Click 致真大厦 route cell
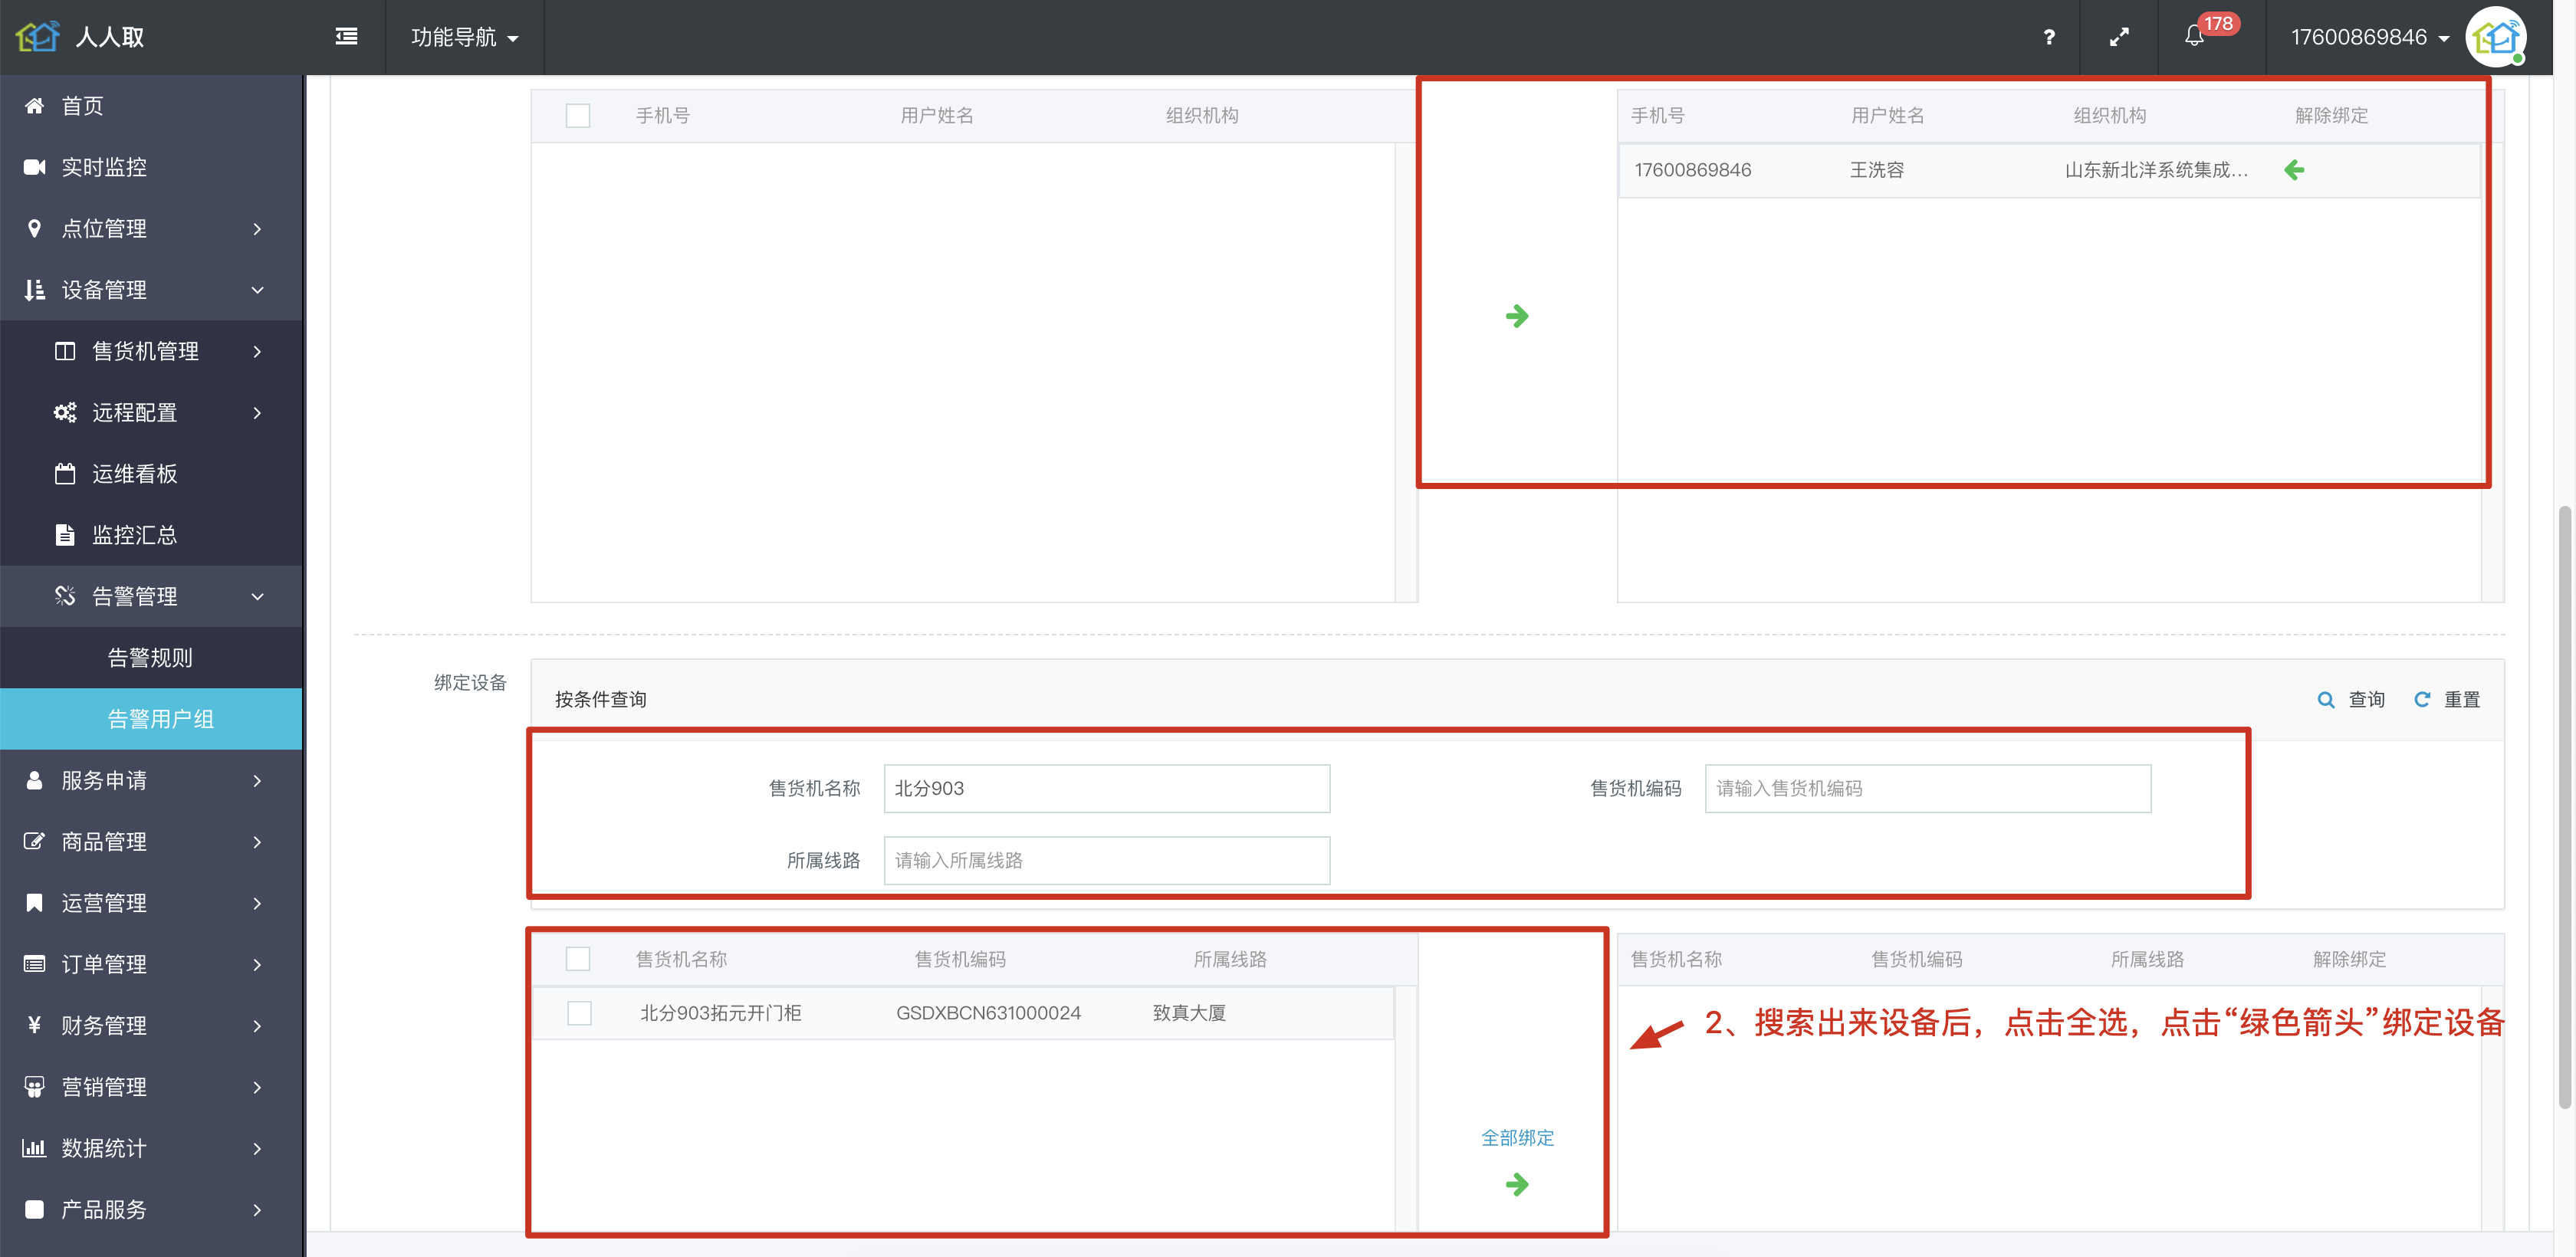The height and width of the screenshot is (1257, 2576). point(1189,1013)
